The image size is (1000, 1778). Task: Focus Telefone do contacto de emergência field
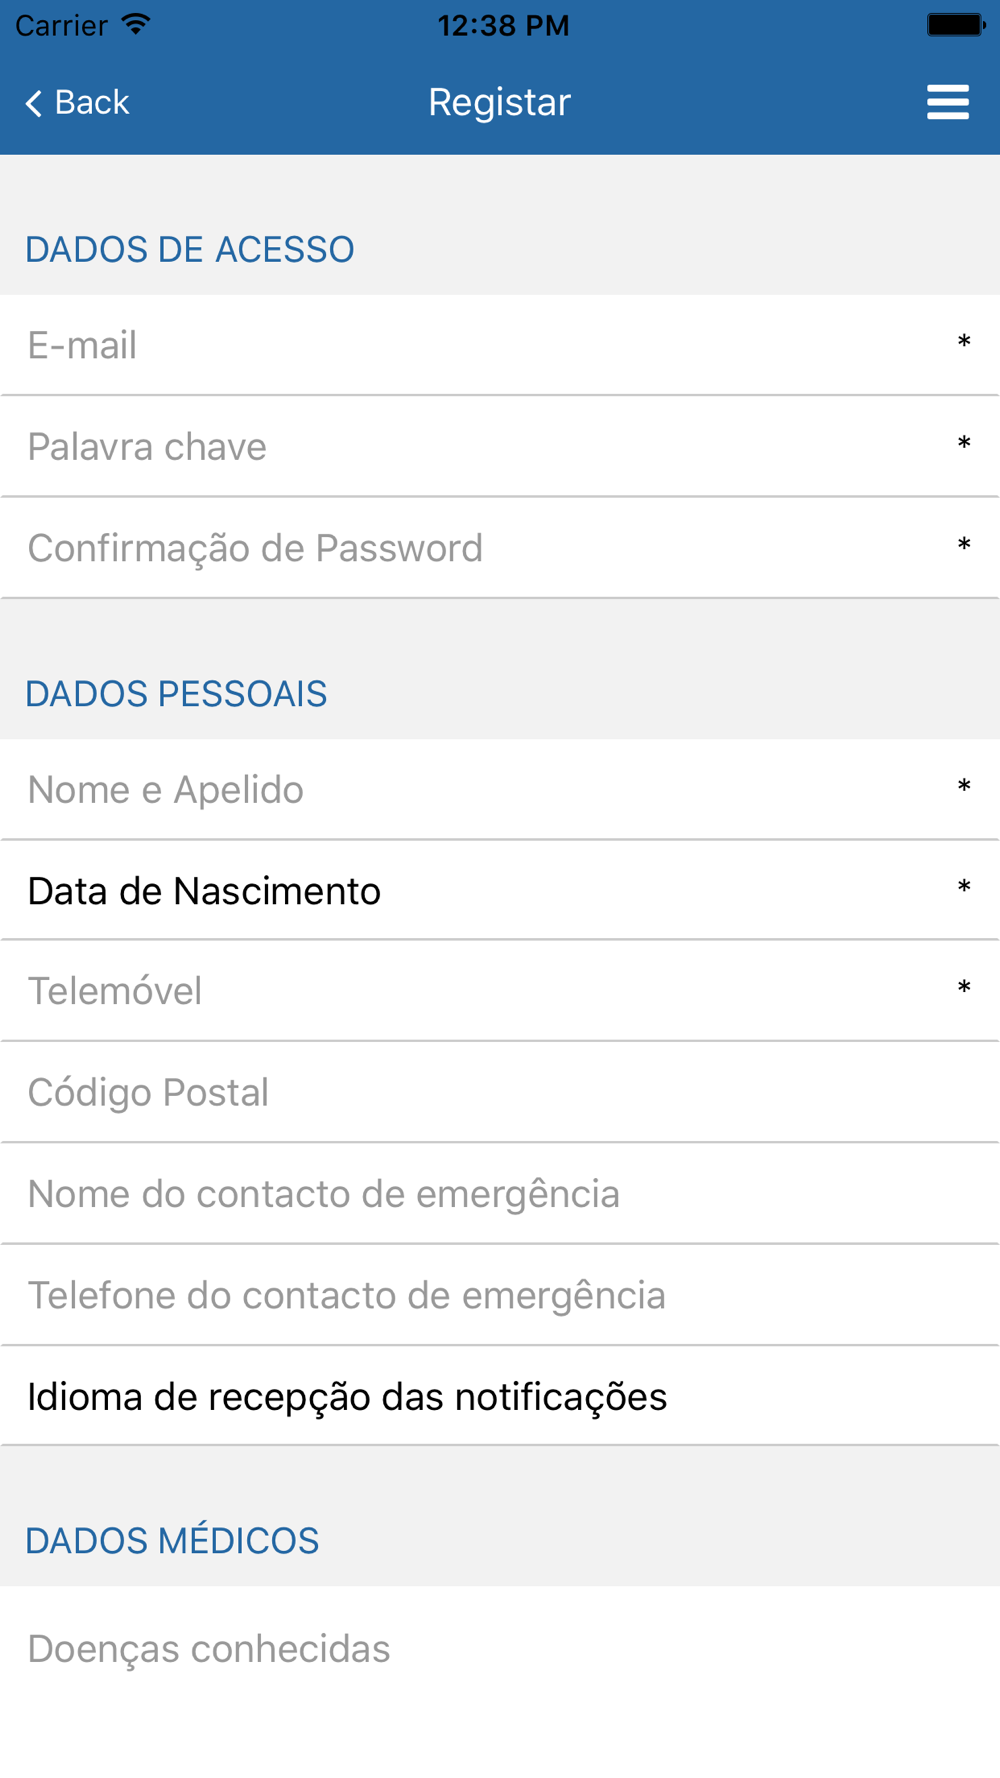click(x=500, y=1295)
